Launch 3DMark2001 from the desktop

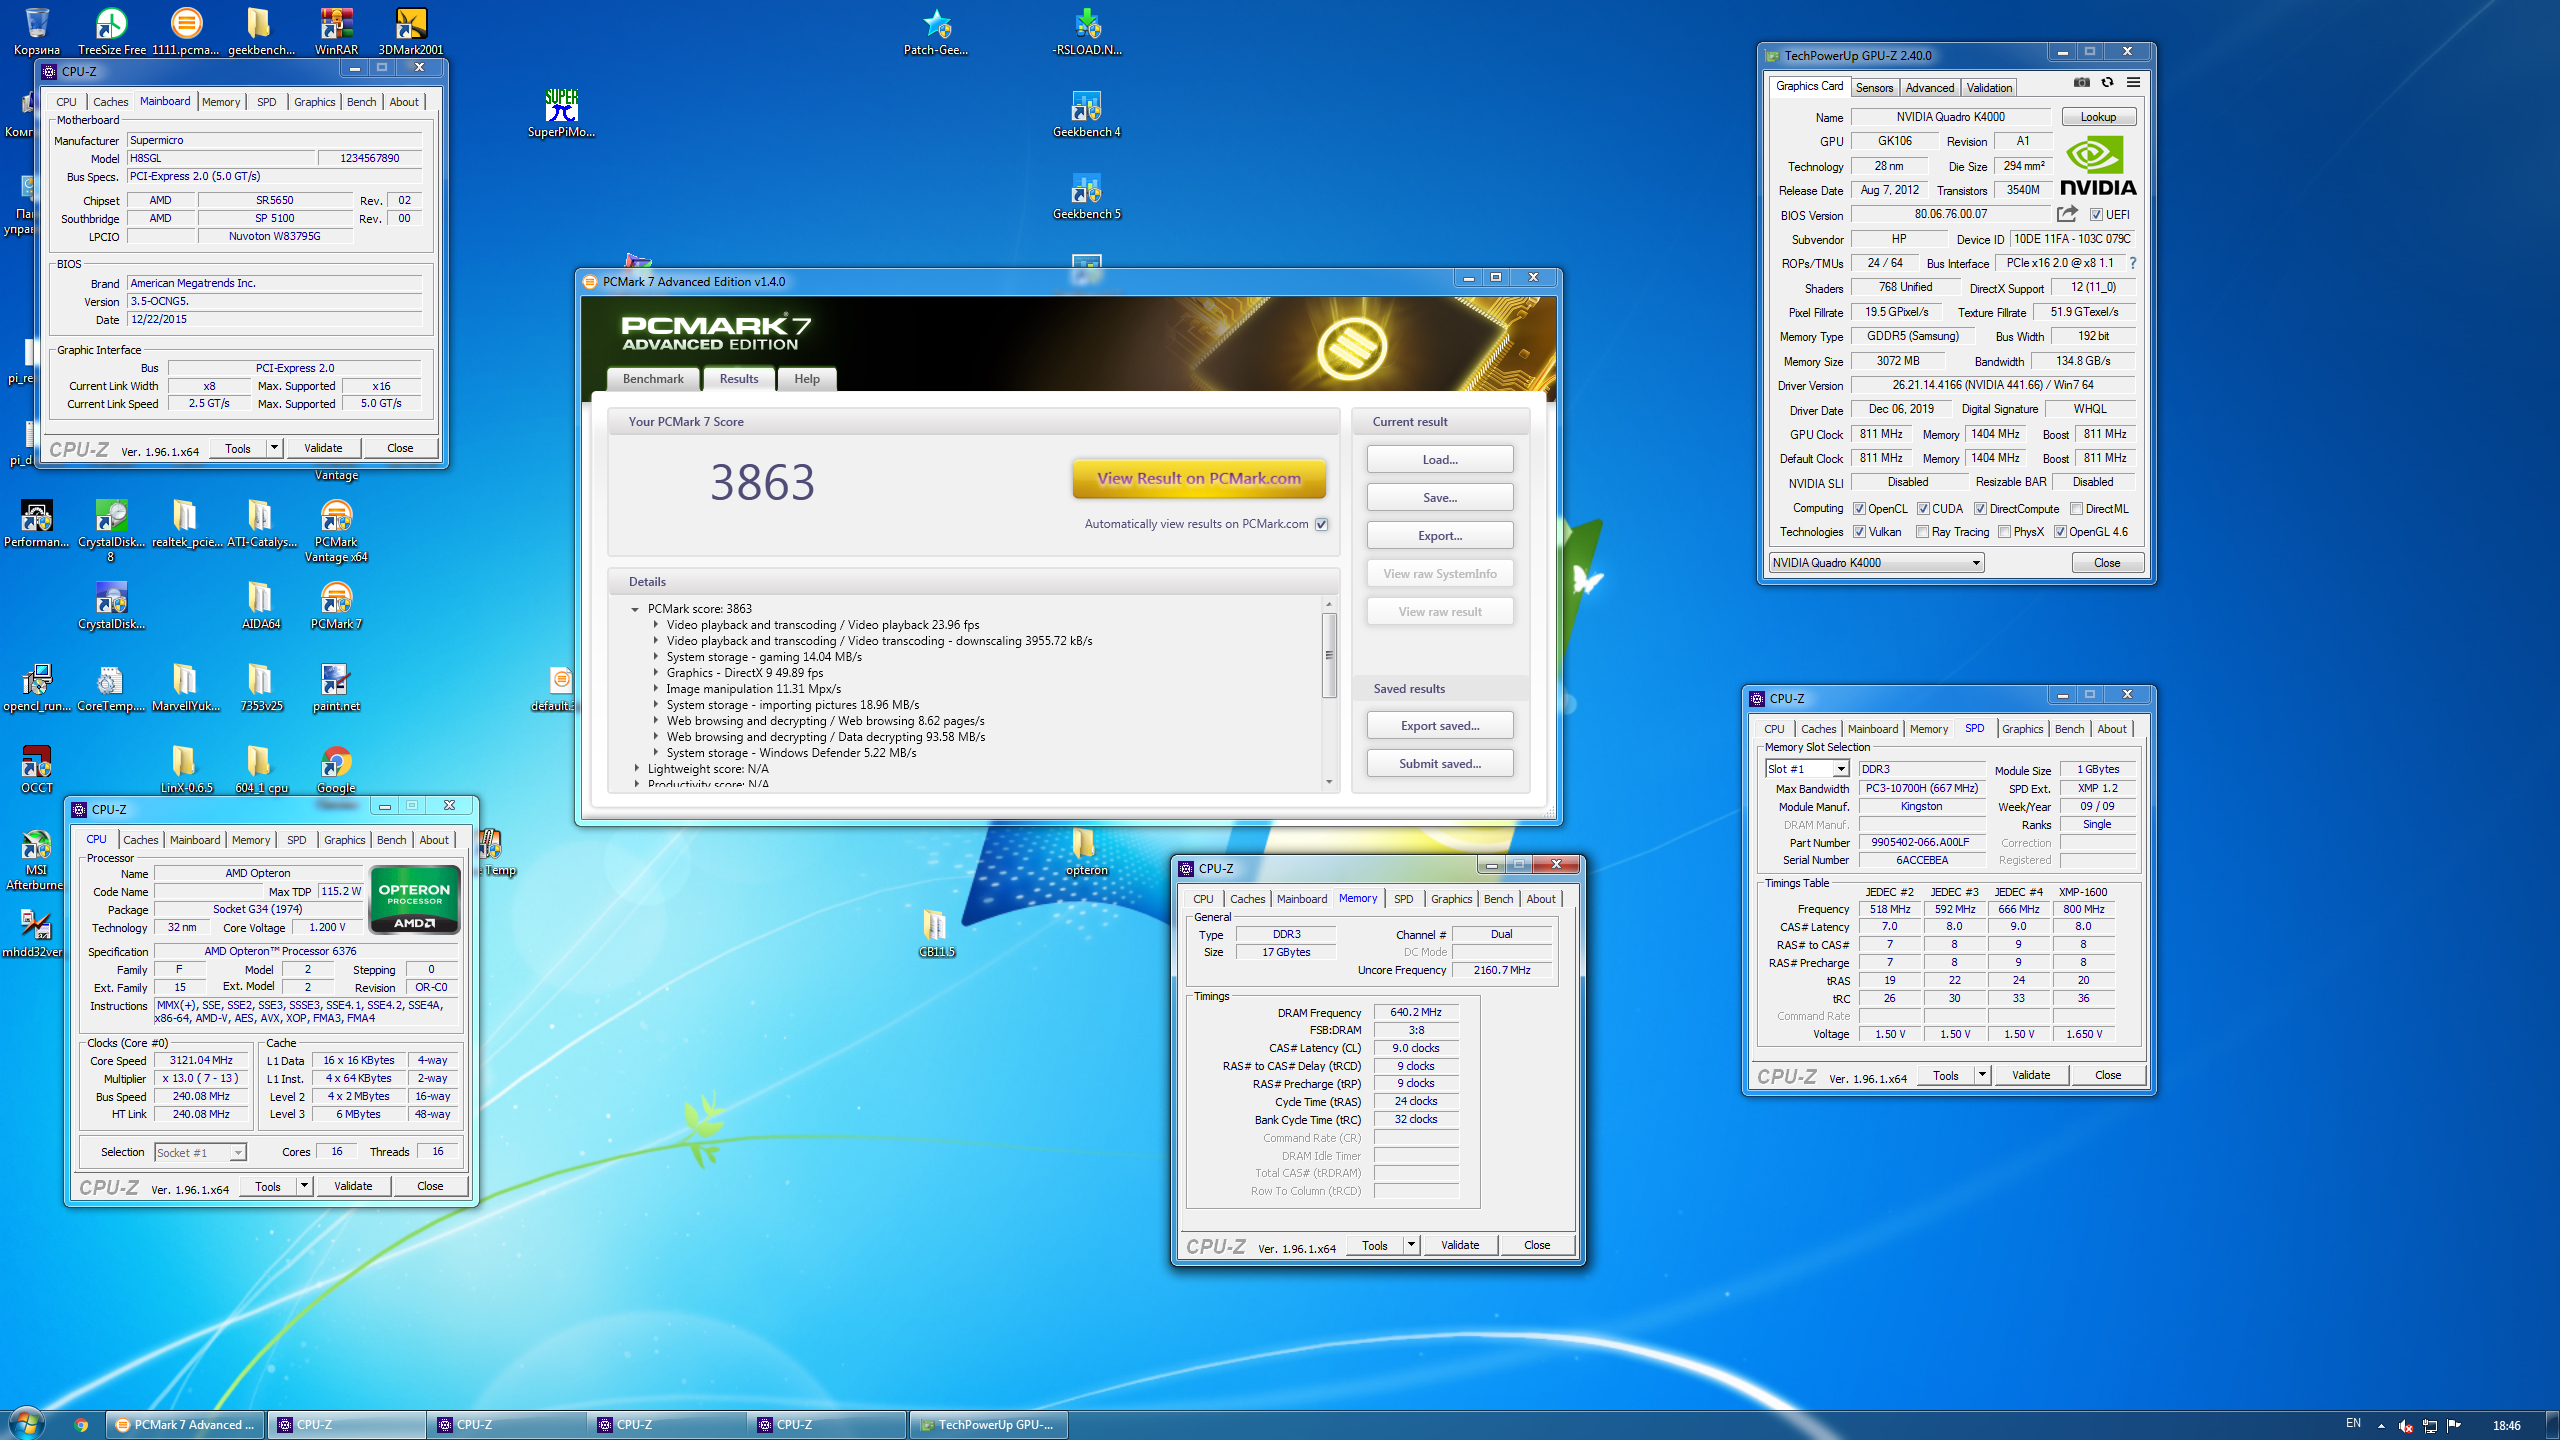point(411,31)
